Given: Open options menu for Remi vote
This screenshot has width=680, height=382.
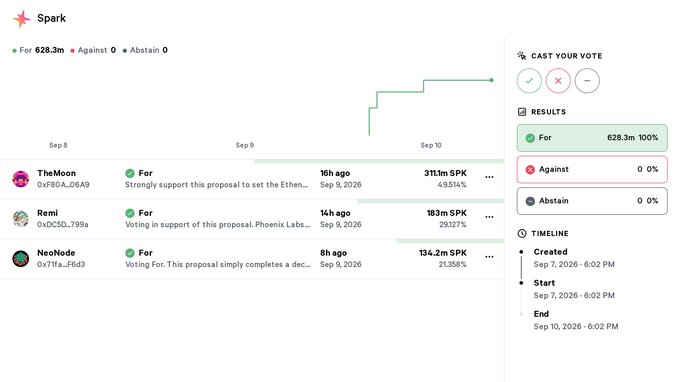Looking at the screenshot, I should (489, 217).
